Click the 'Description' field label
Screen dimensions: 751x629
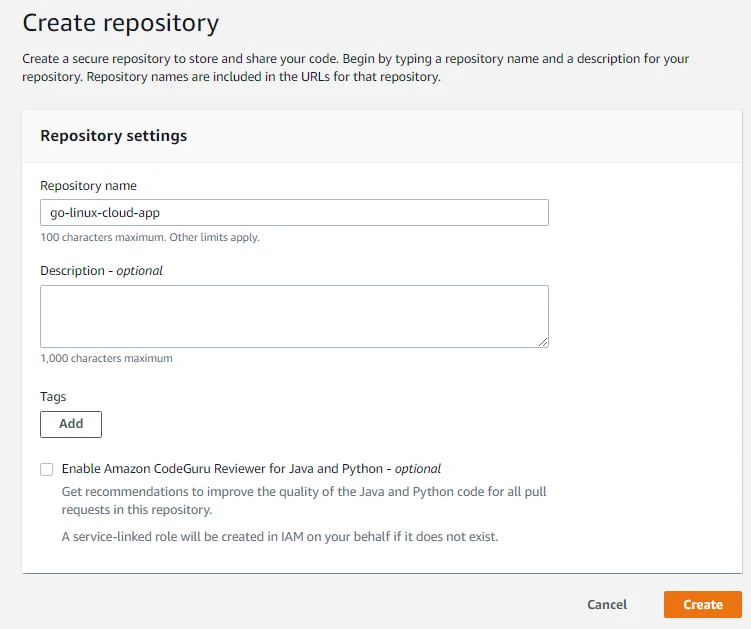click(x=72, y=271)
